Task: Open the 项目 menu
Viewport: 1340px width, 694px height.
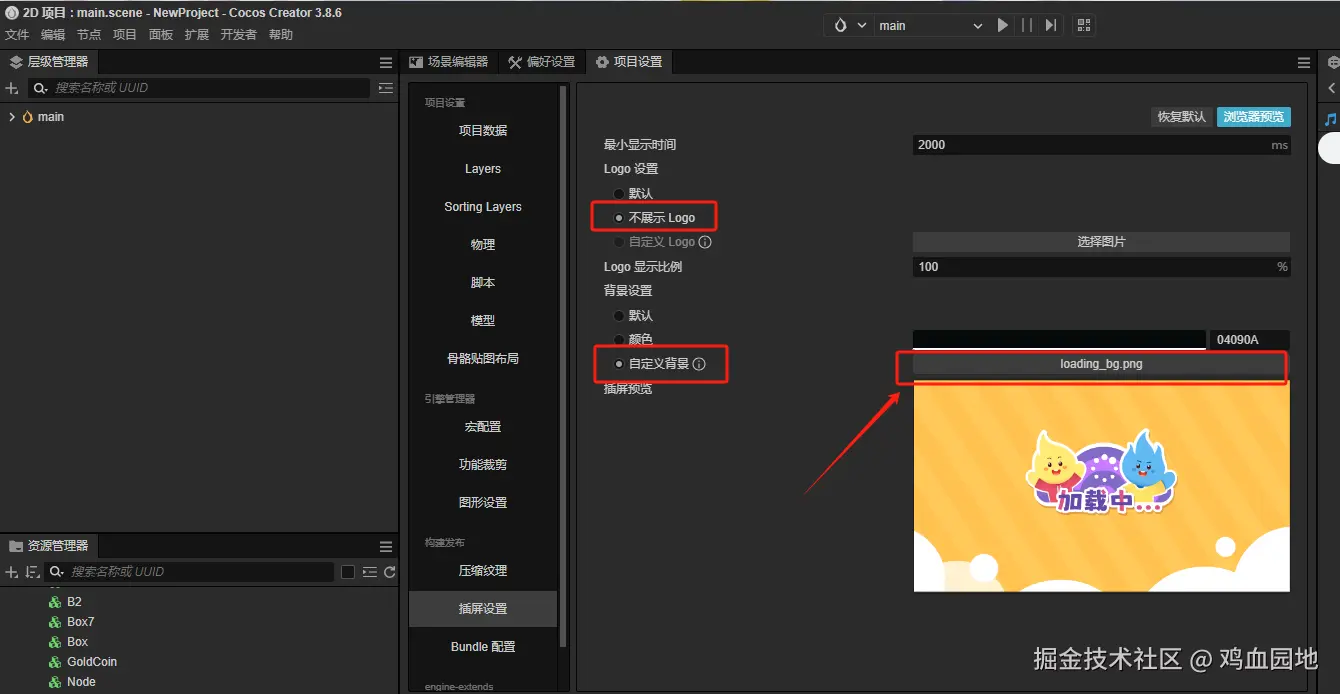Action: (125, 35)
